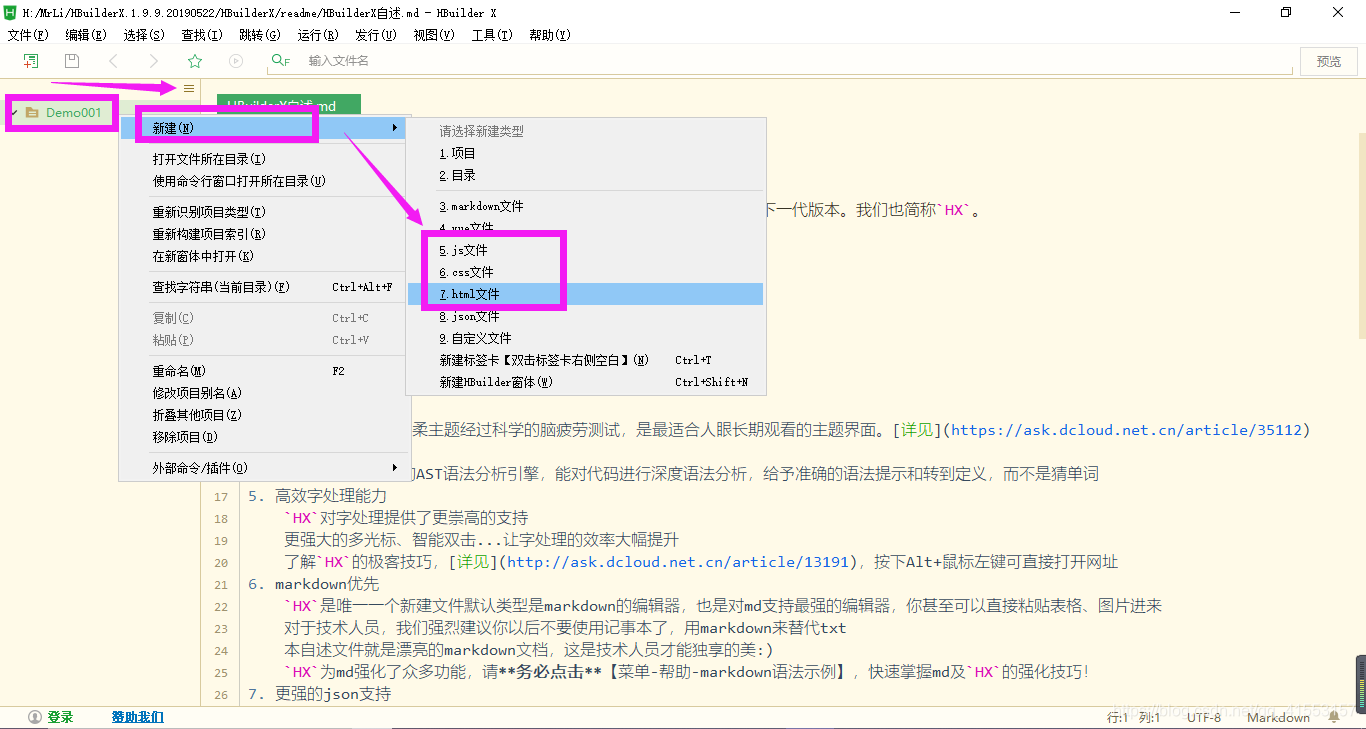Open the ask.dcloud.net.cn/article/13191 link
This screenshot has width=1366, height=729.
pos(678,562)
